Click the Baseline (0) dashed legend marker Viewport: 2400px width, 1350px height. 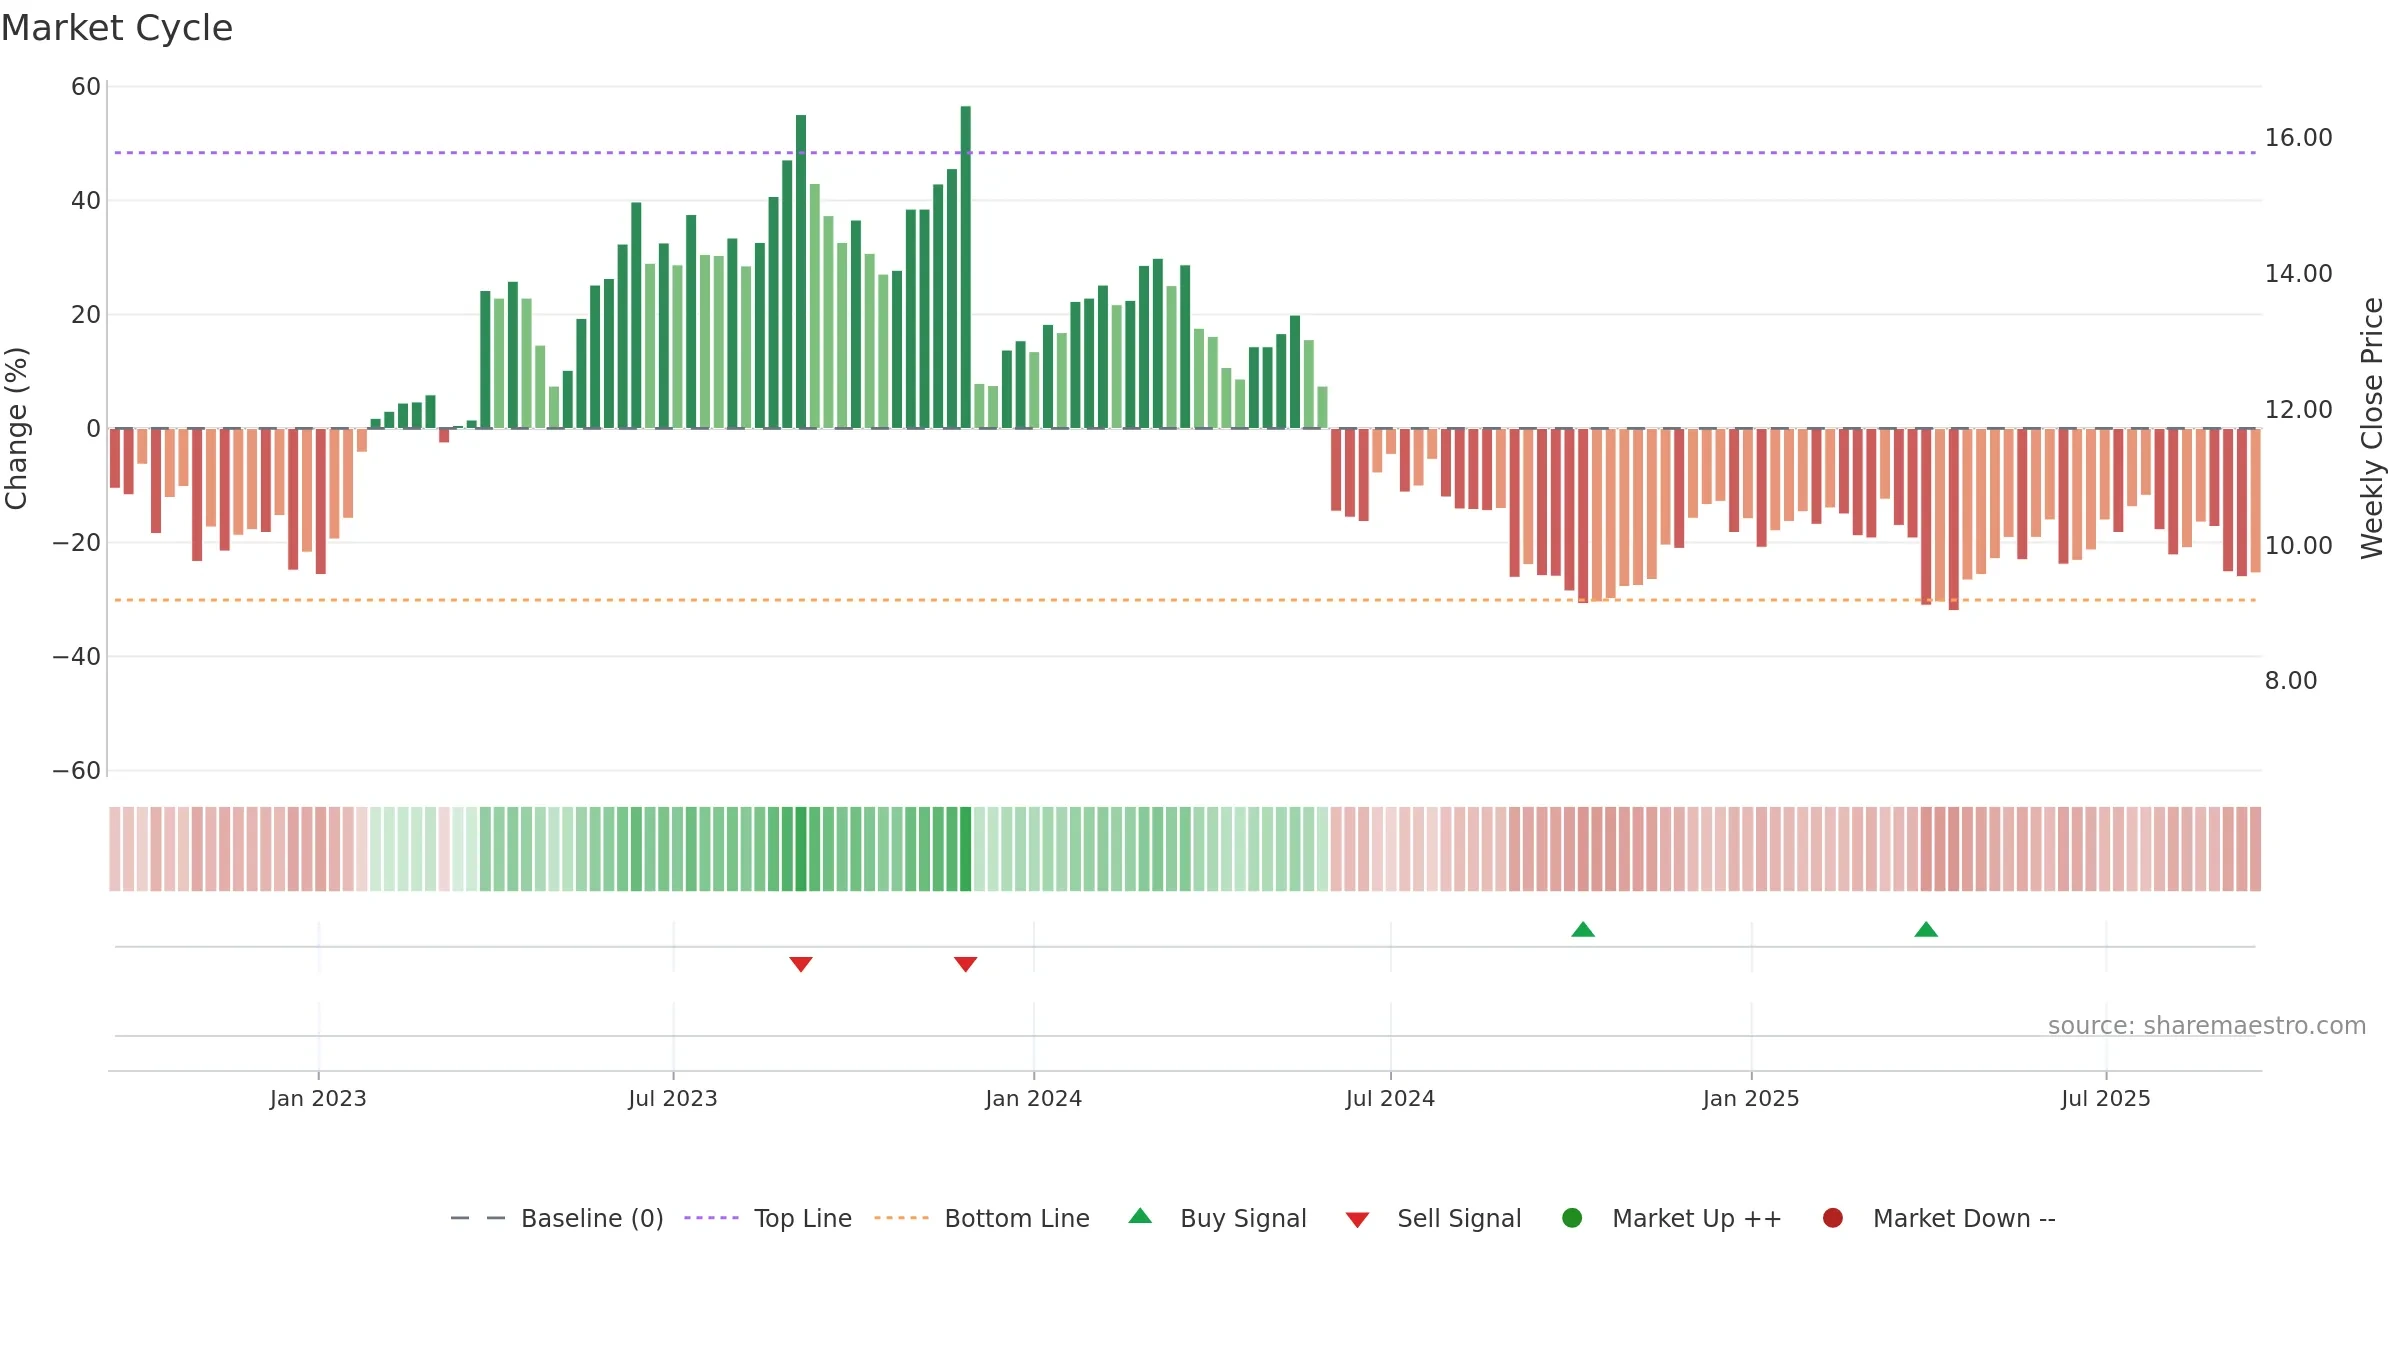pyautogui.click(x=478, y=1218)
